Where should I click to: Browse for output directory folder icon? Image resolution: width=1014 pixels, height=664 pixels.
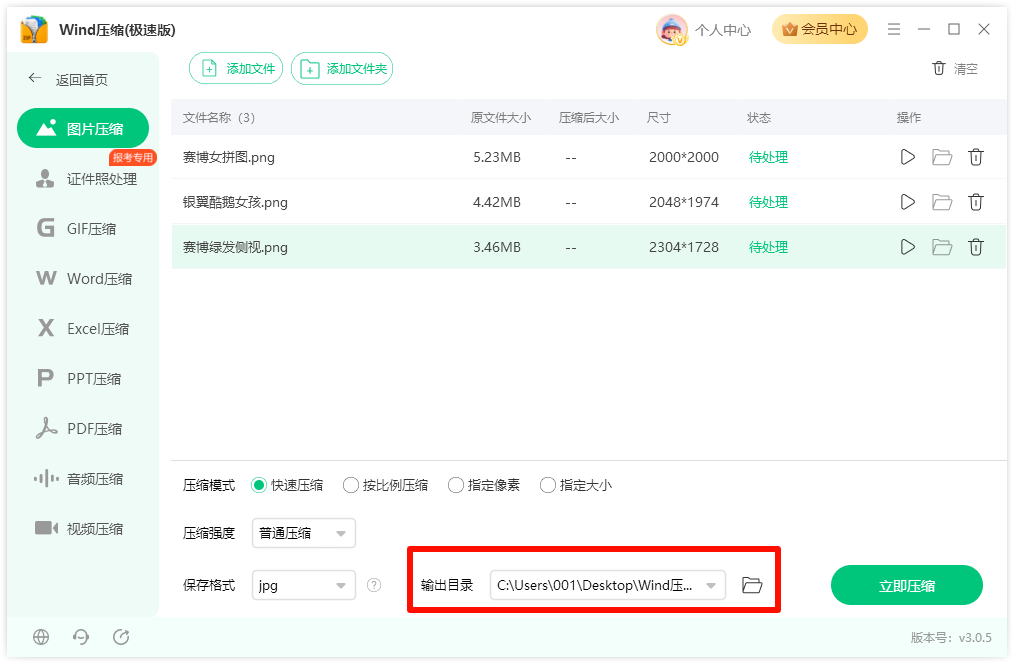(x=751, y=585)
